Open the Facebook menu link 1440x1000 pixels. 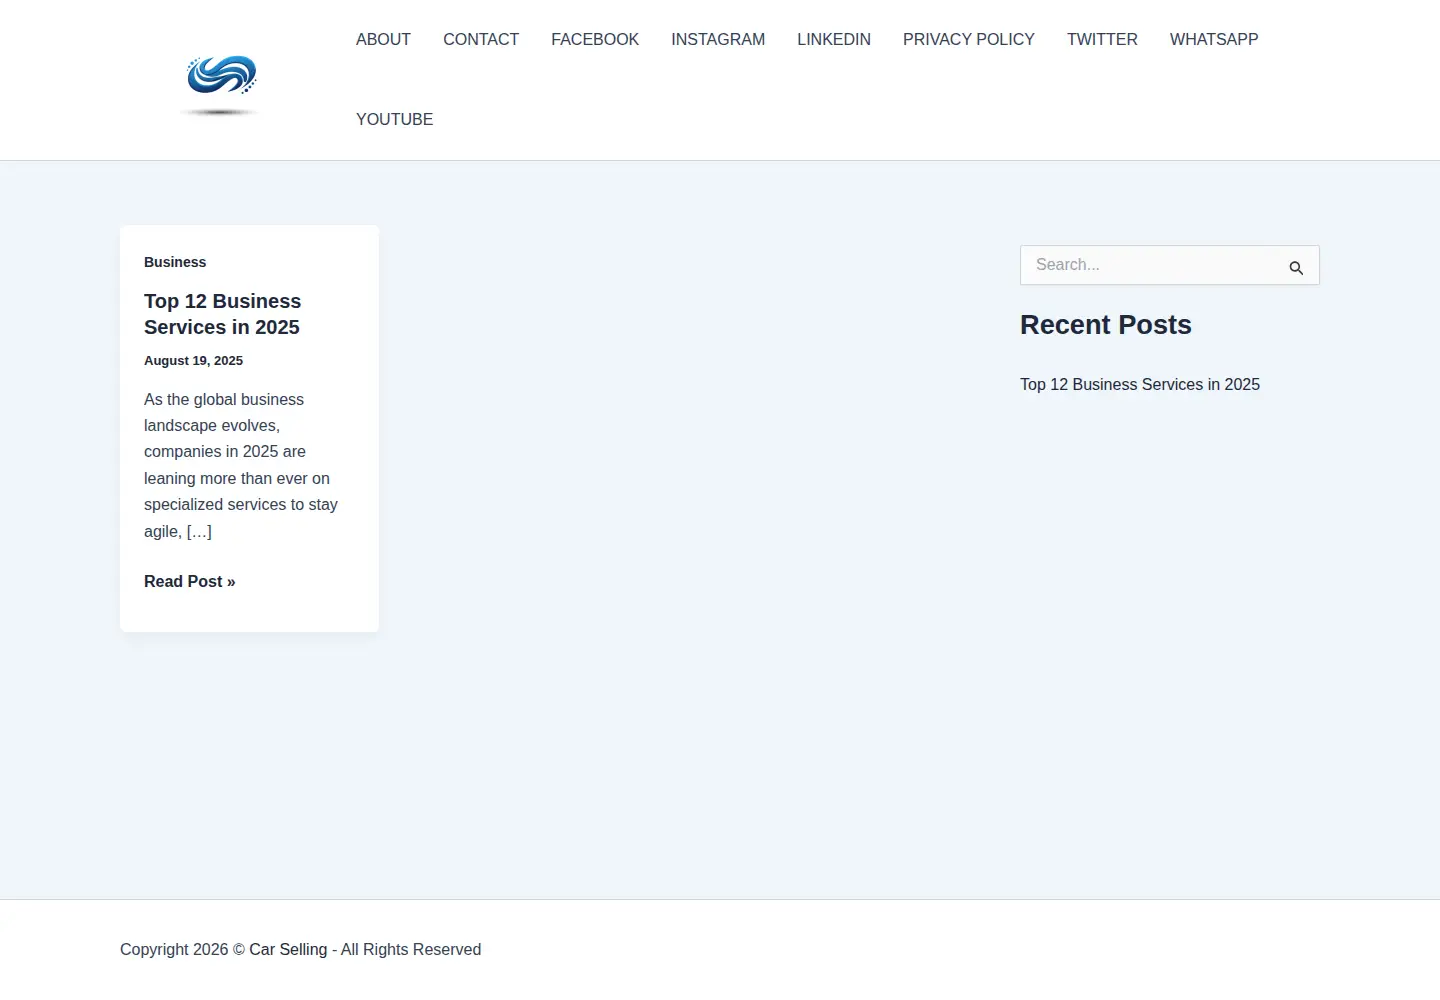coord(595,39)
